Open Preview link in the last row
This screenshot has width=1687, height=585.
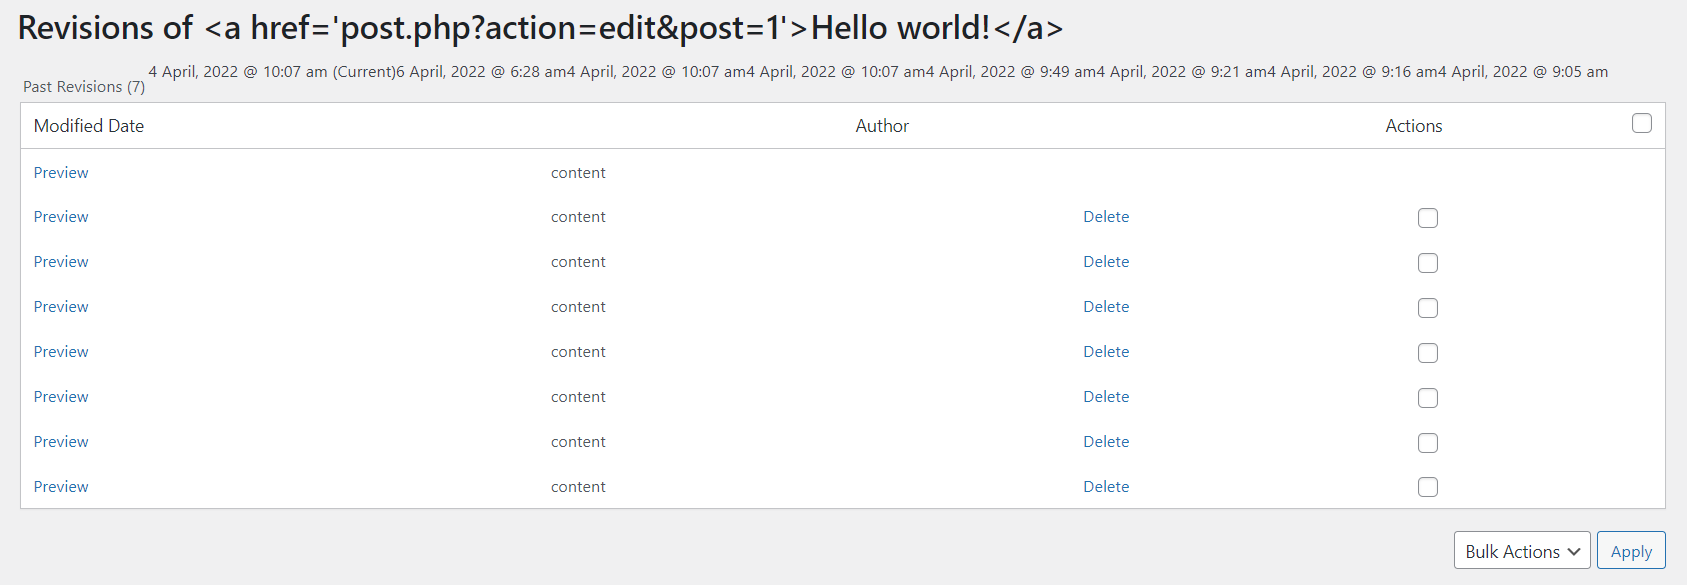[61, 487]
